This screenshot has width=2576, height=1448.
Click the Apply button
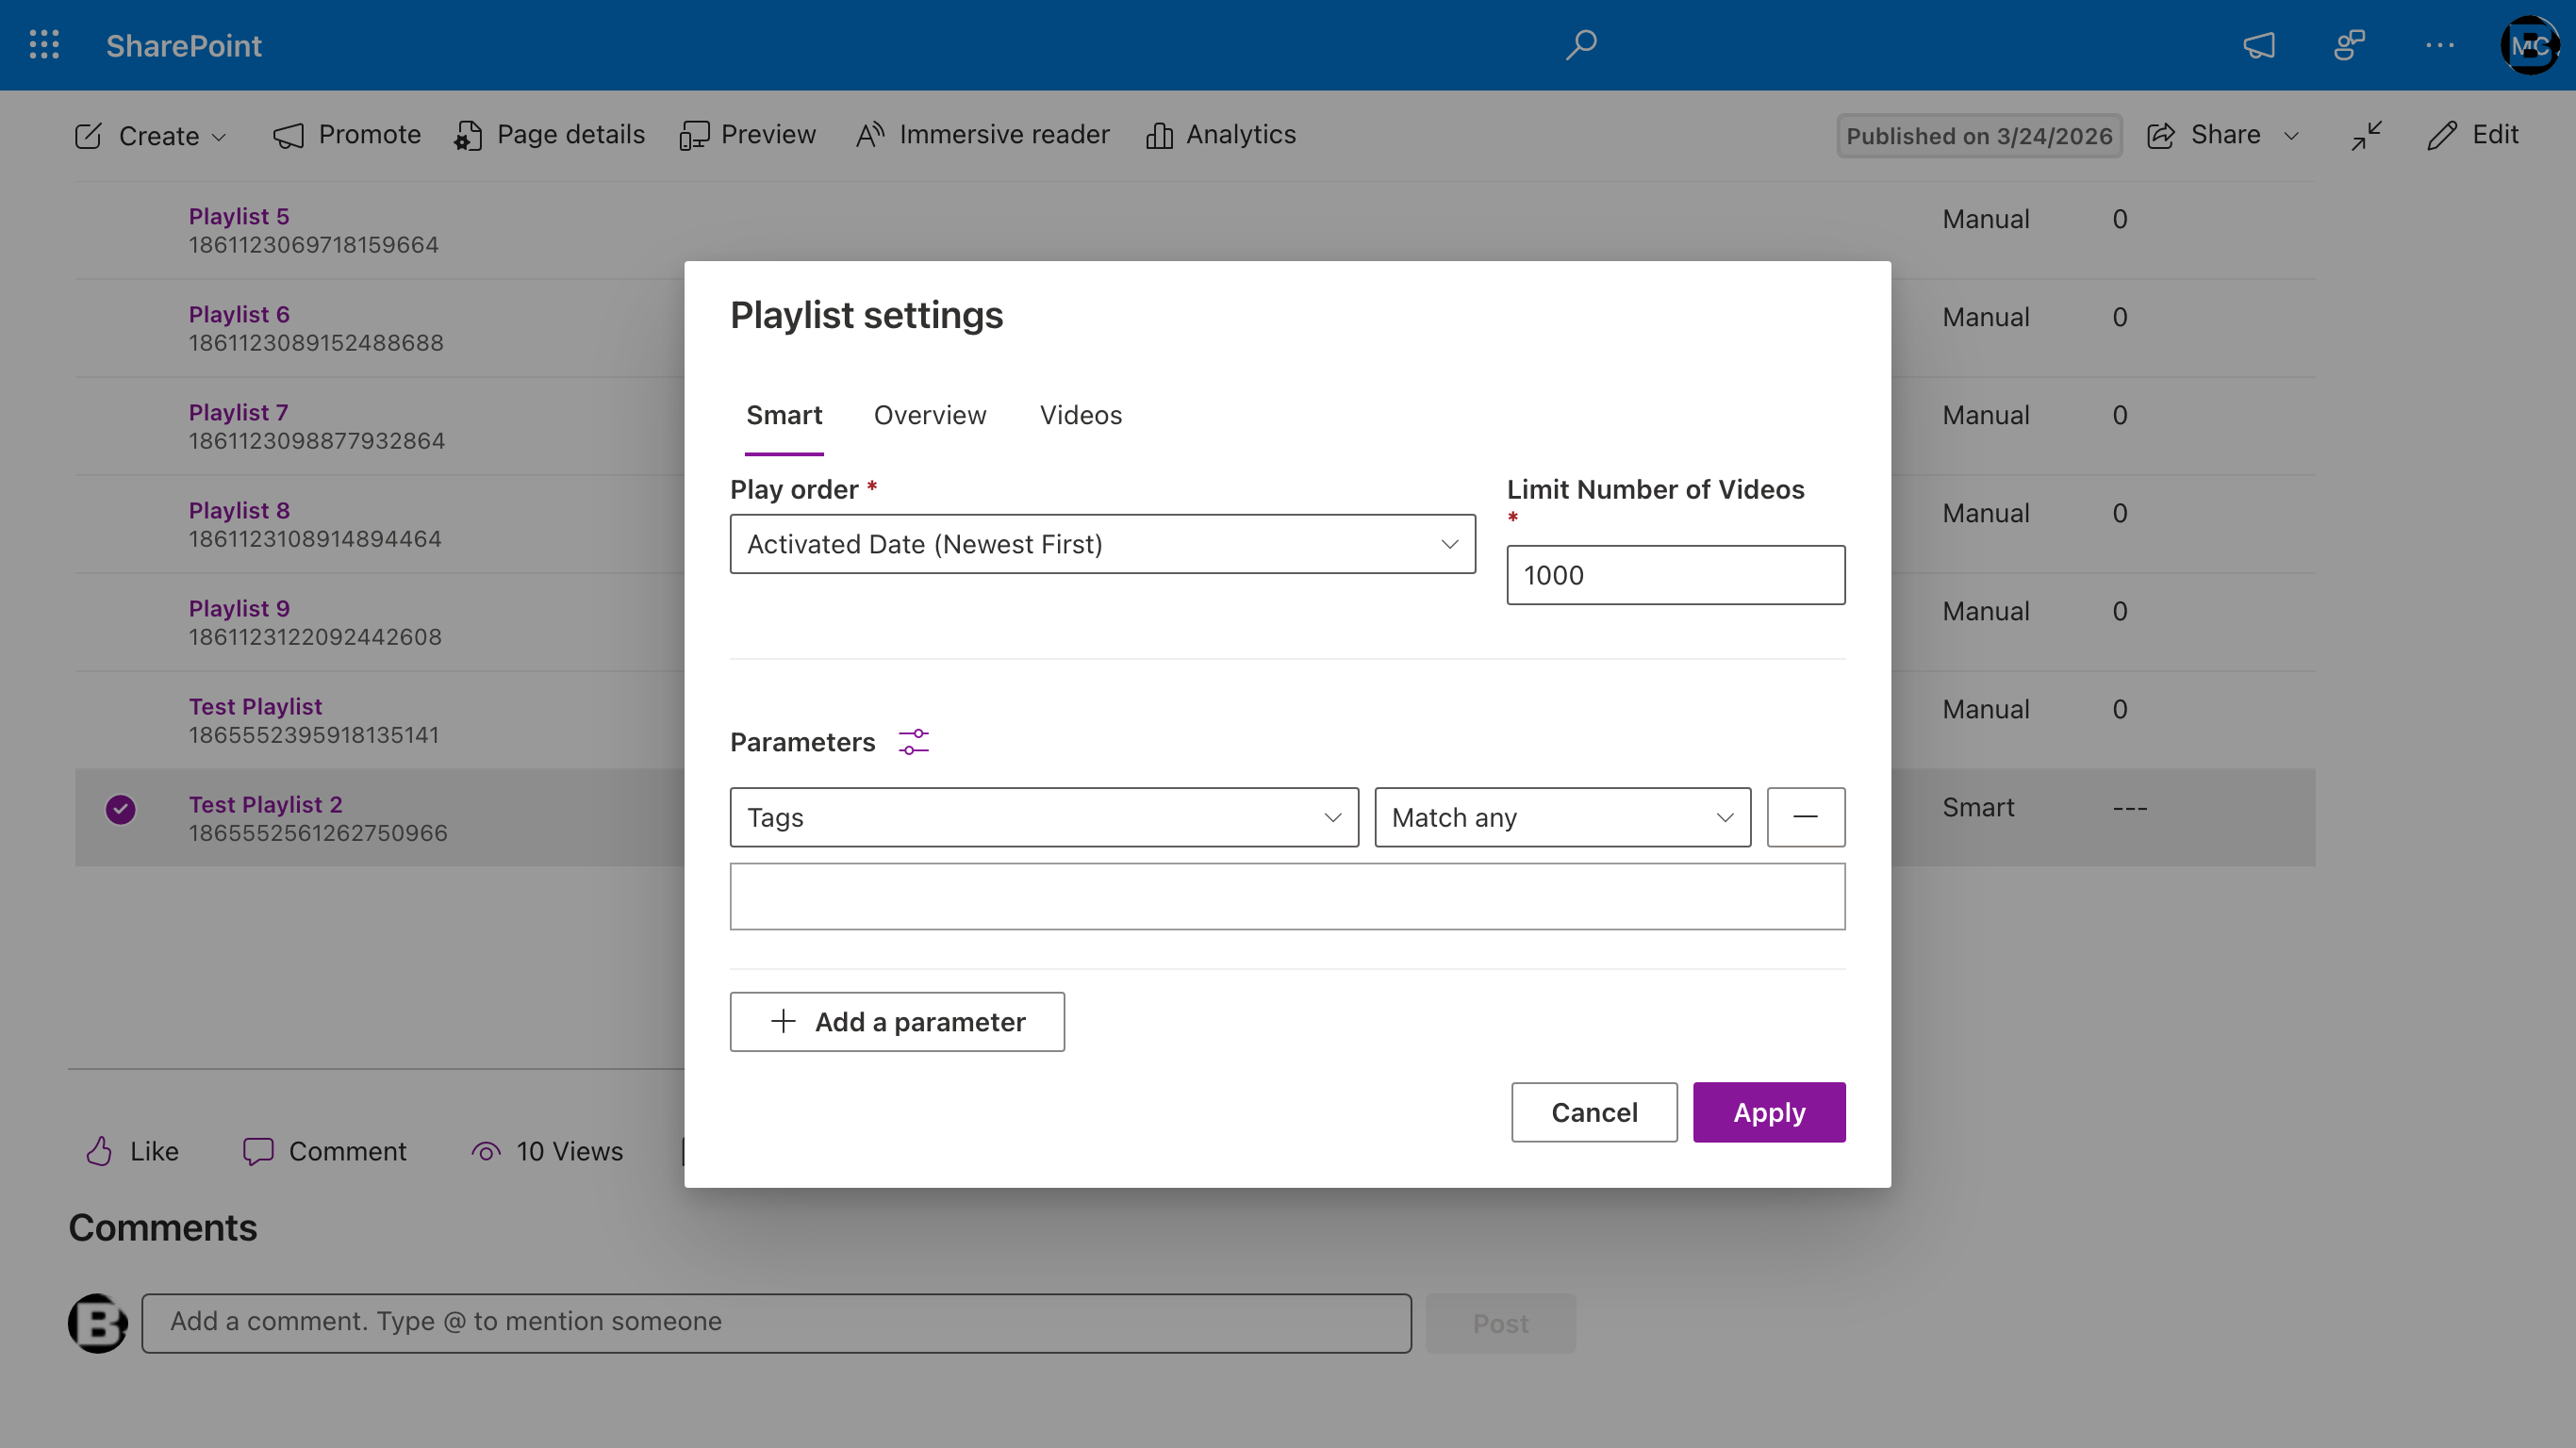[x=1769, y=1112]
